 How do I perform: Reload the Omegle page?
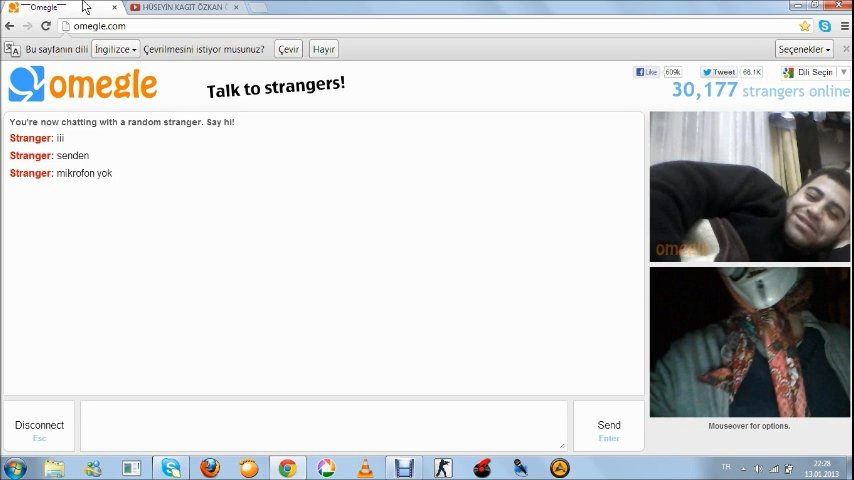[x=46, y=26]
